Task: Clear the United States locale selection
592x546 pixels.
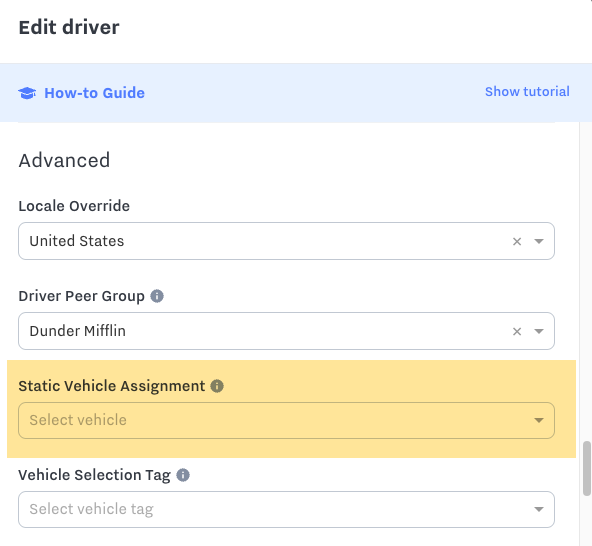Action: pyautogui.click(x=517, y=241)
